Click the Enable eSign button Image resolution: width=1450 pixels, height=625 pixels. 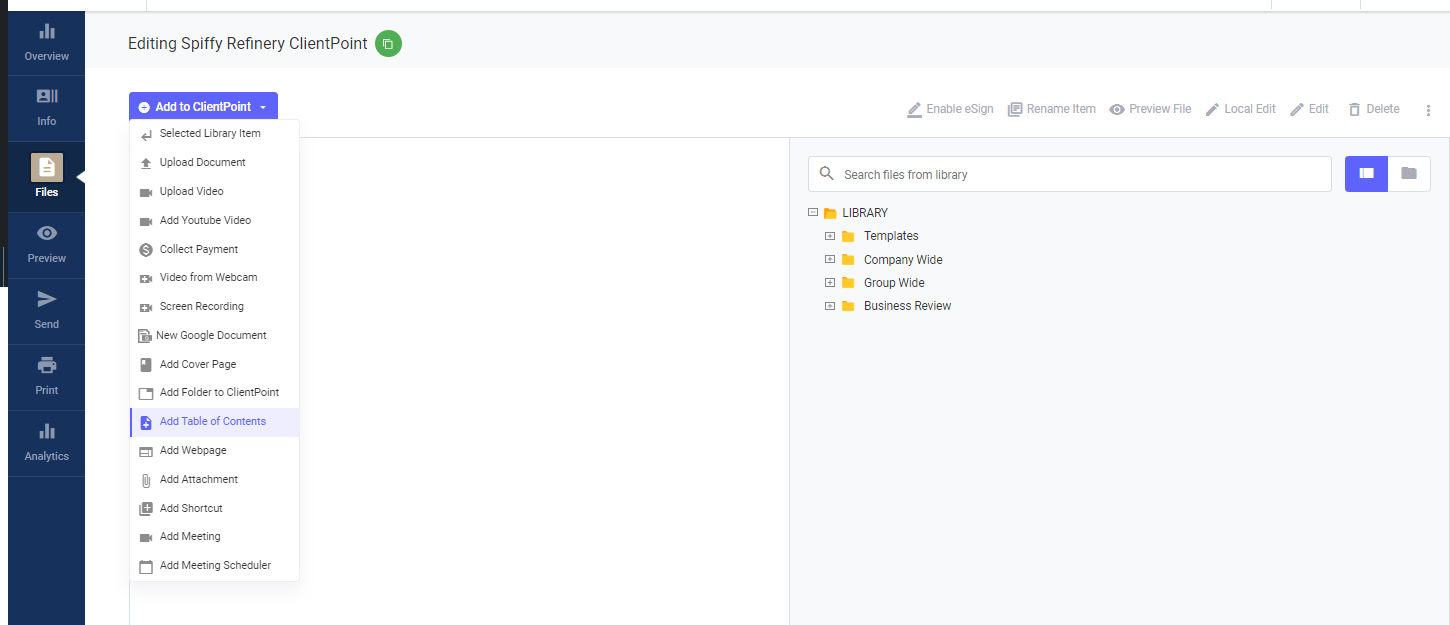click(950, 109)
